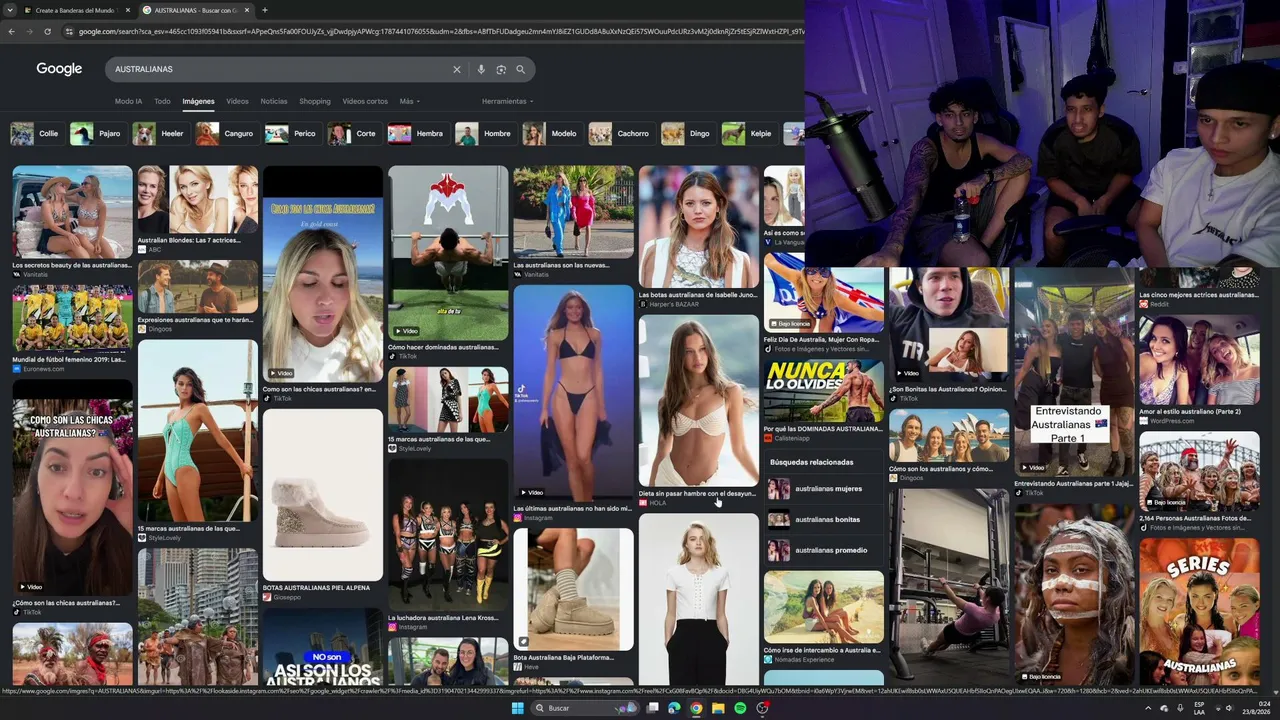
Task: Switch to Google Chrome on the taskbar
Action: point(696,708)
